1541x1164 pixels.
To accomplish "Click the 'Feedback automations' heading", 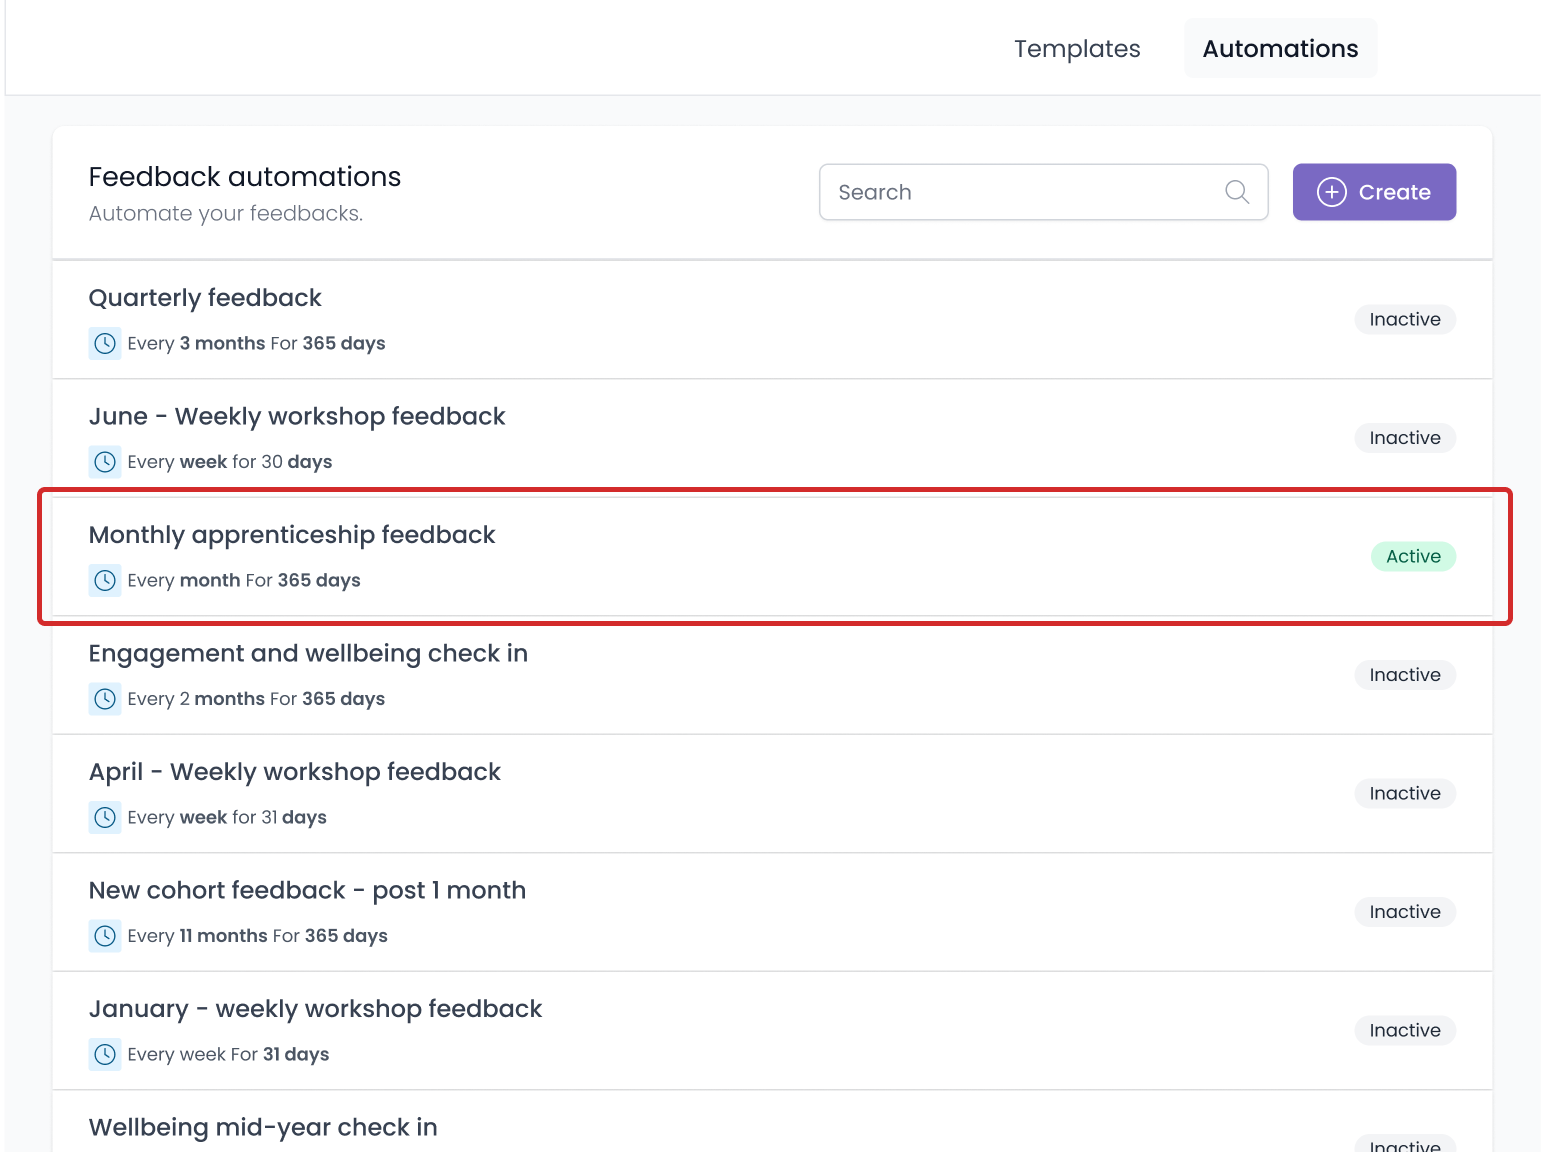I will click(x=245, y=177).
